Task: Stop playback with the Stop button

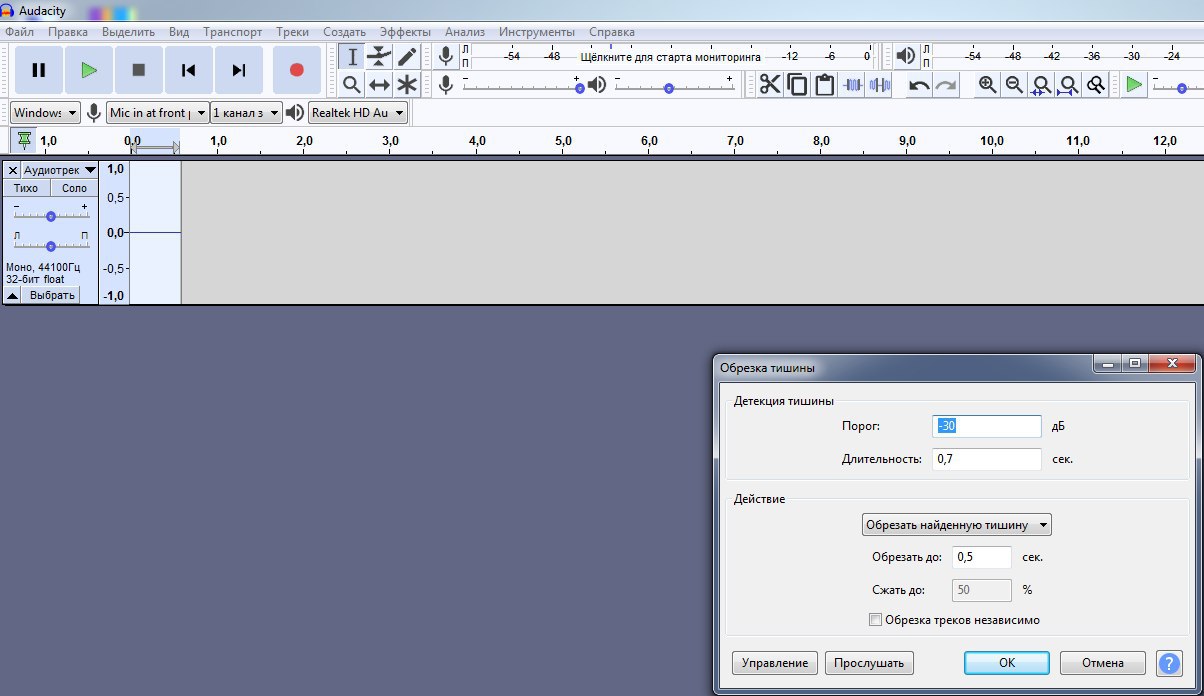Action: pyautogui.click(x=139, y=70)
